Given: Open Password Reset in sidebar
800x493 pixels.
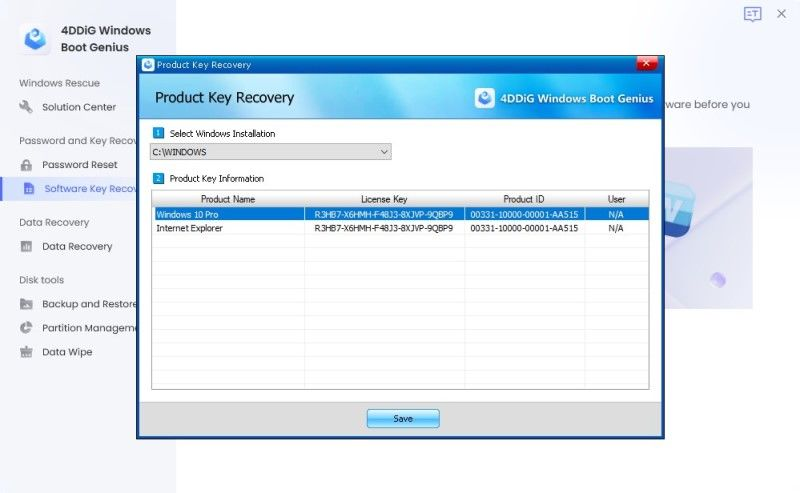Looking at the screenshot, I should point(80,164).
